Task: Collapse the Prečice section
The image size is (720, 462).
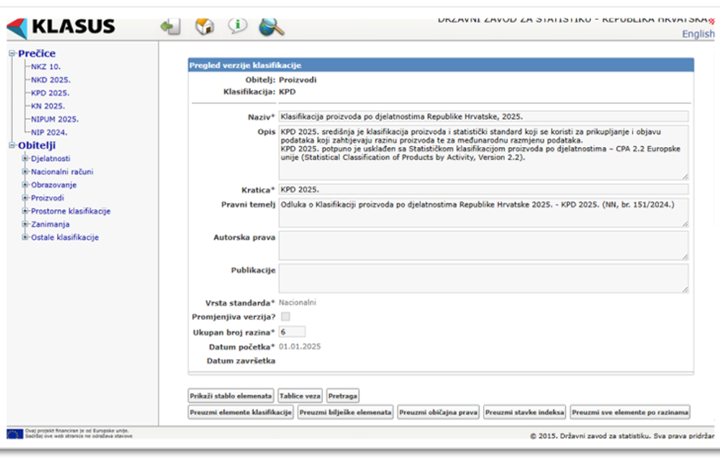Action: tap(12, 54)
